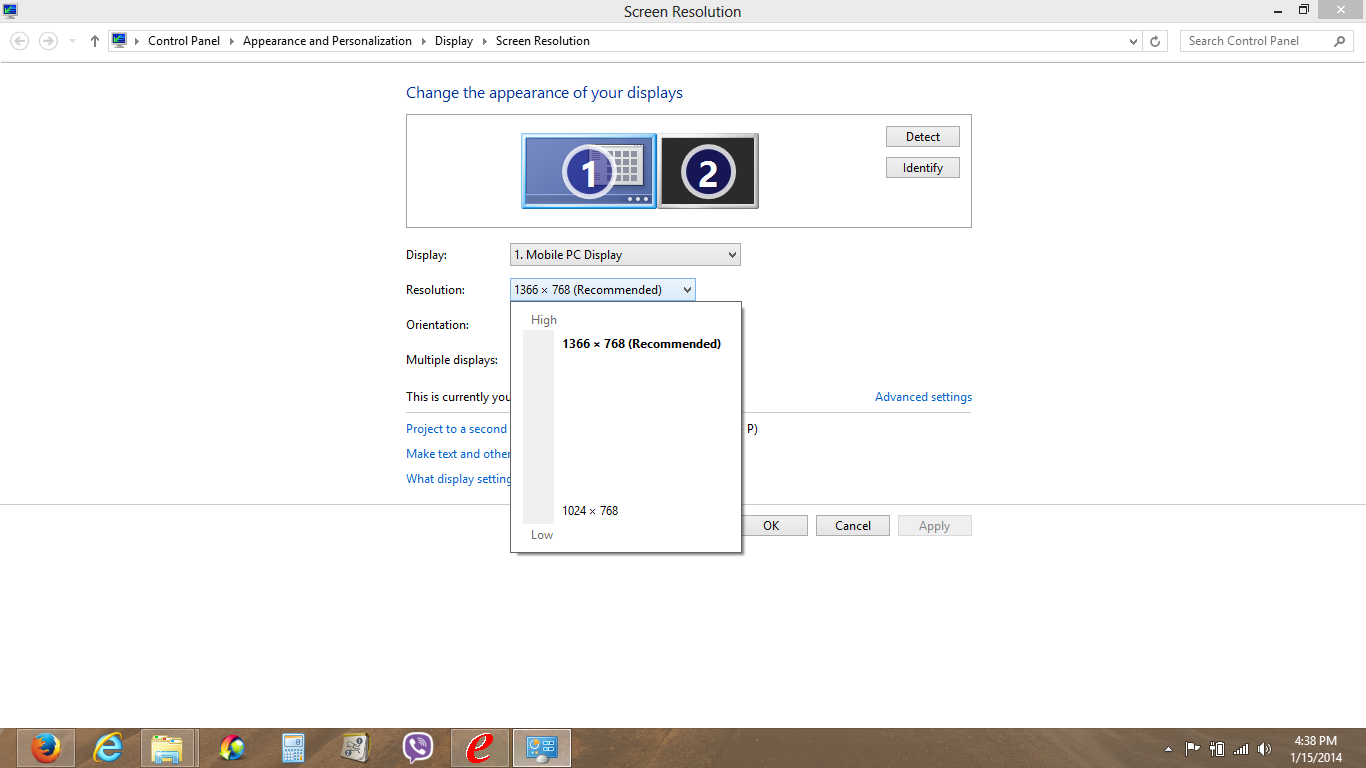Open the Display dropdown list
The height and width of the screenshot is (768, 1366).
(625, 255)
